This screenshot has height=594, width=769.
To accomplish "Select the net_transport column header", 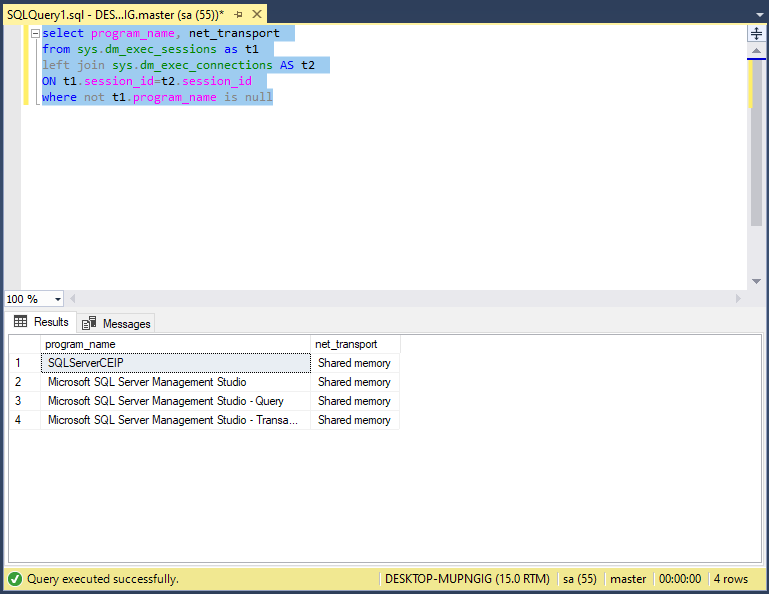I will point(355,344).
